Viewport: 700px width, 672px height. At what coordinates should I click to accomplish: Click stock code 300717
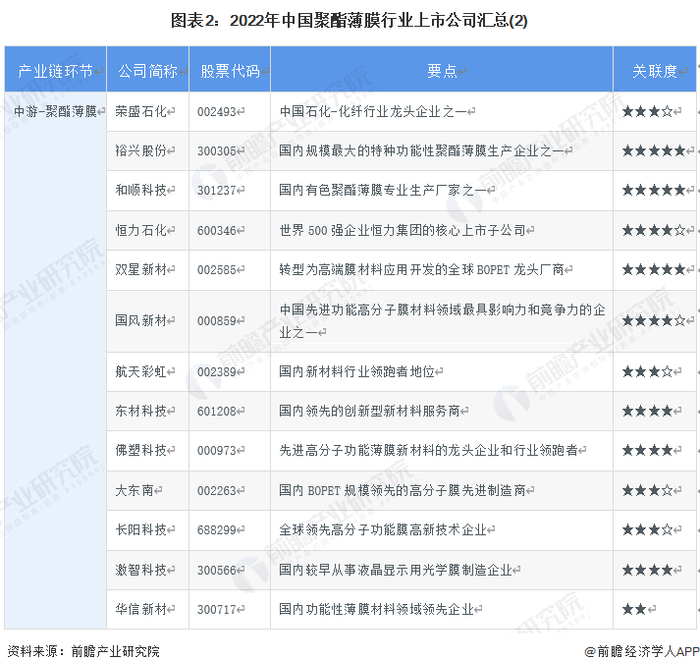point(217,609)
